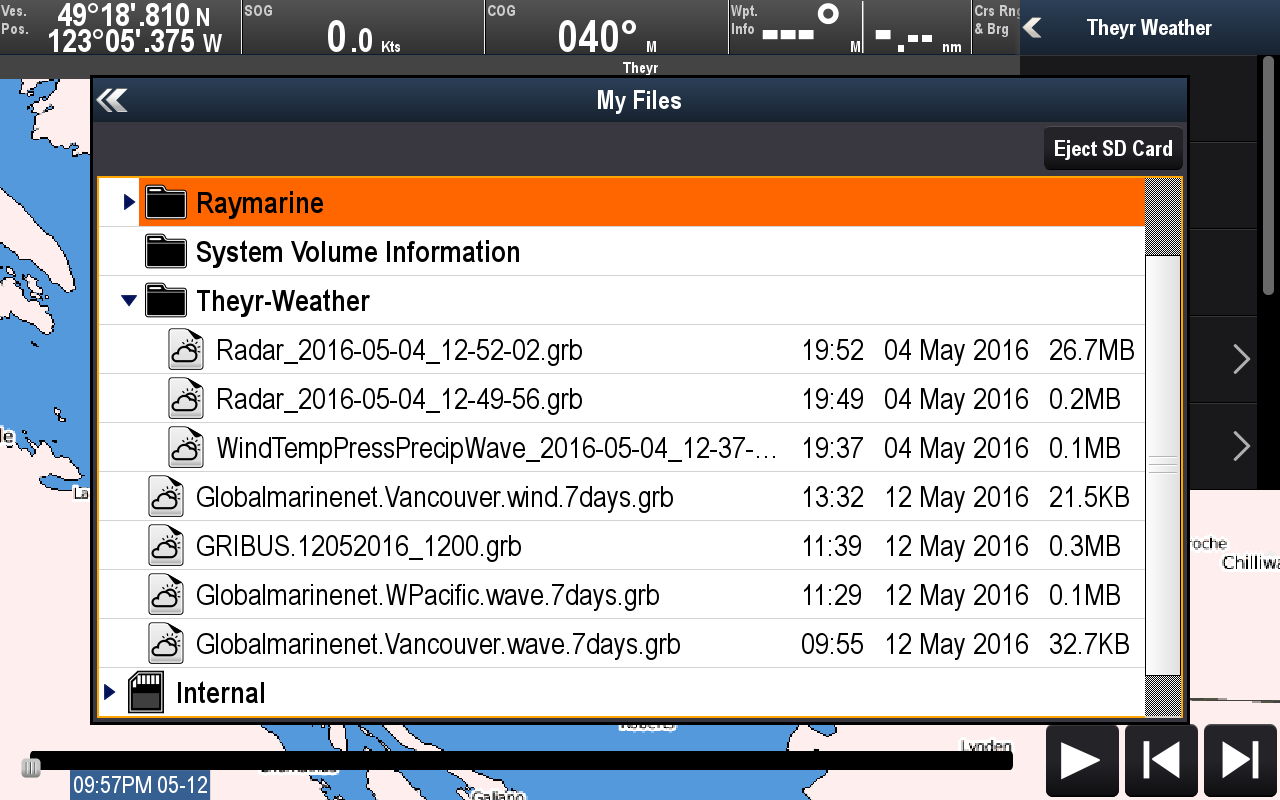
Task: Click the scrollbar bottom arrow area
Action: coord(1163,695)
